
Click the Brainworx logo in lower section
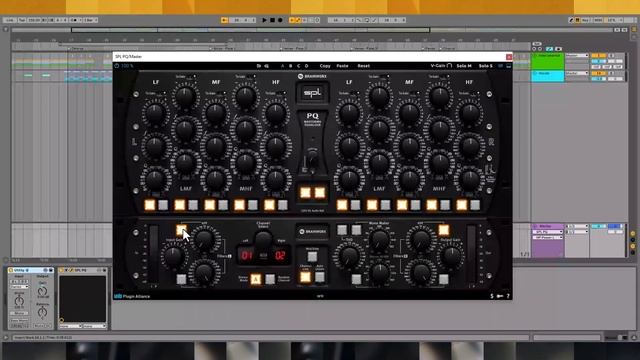tap(313, 231)
